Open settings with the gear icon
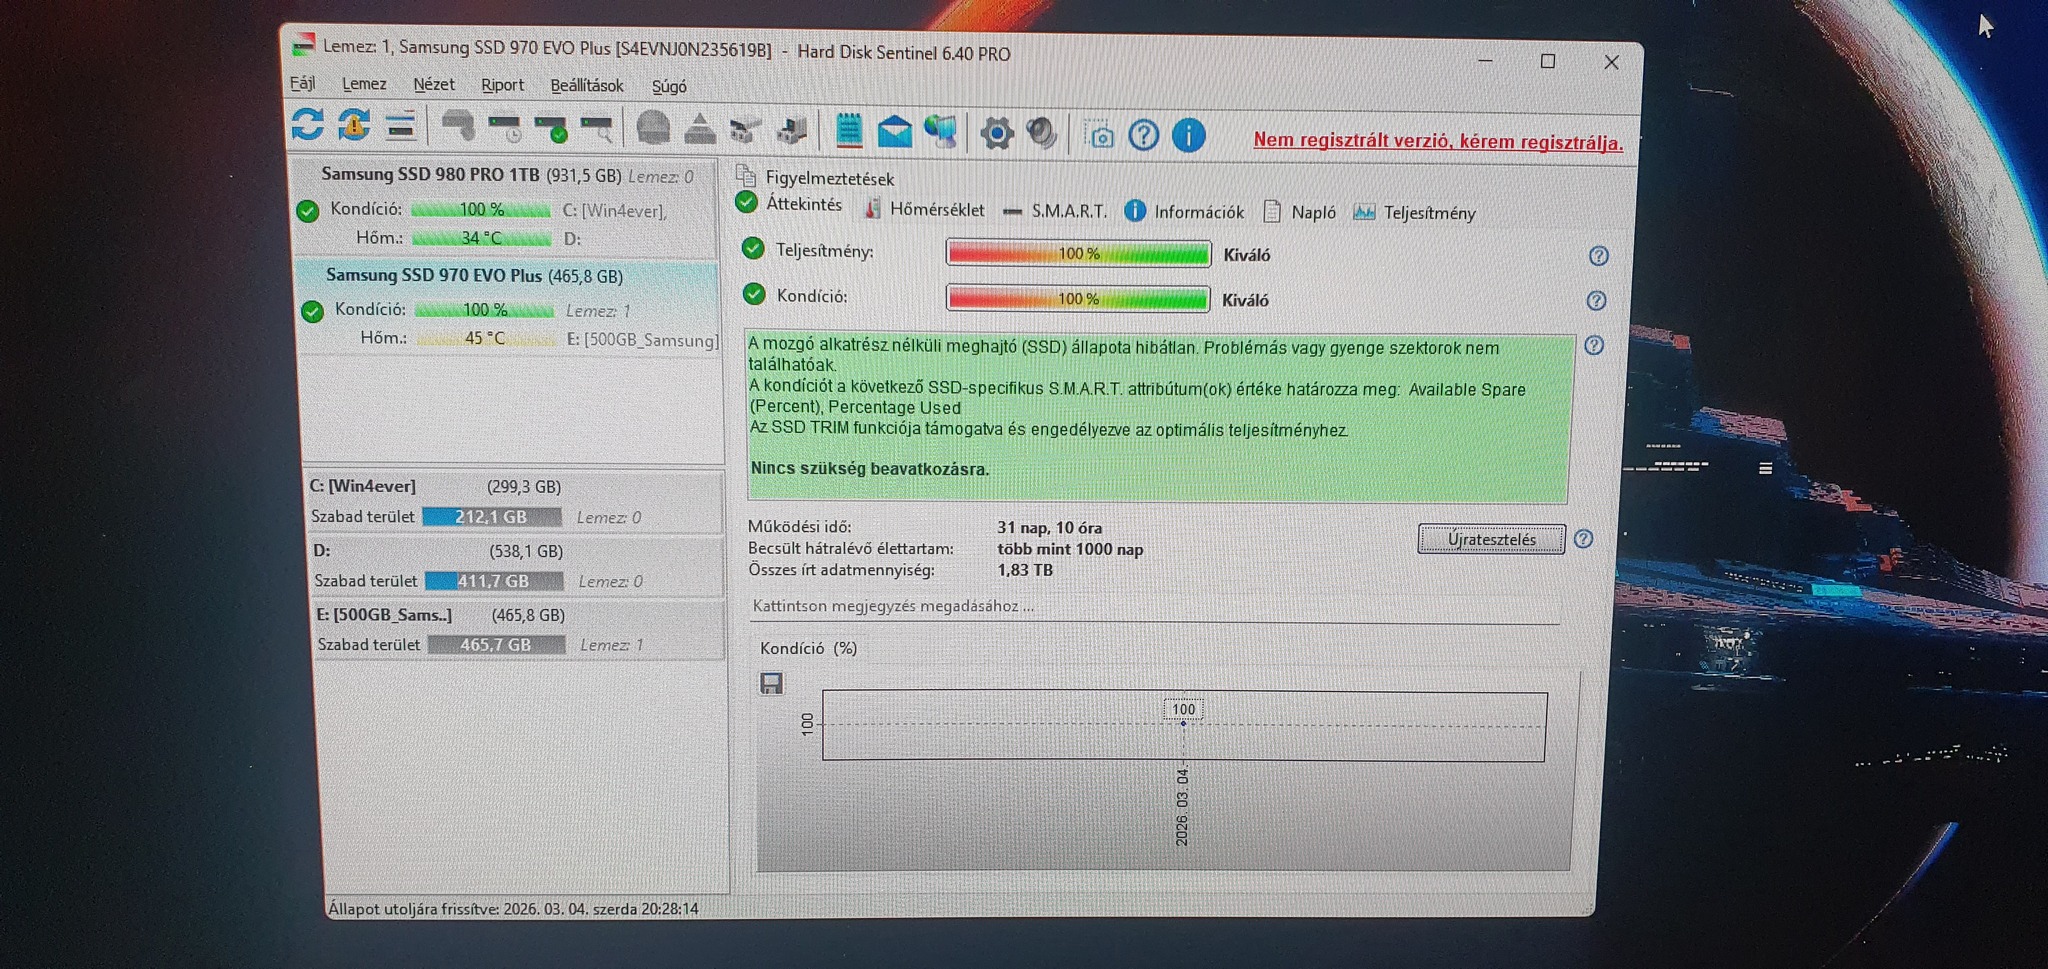 click(x=996, y=133)
